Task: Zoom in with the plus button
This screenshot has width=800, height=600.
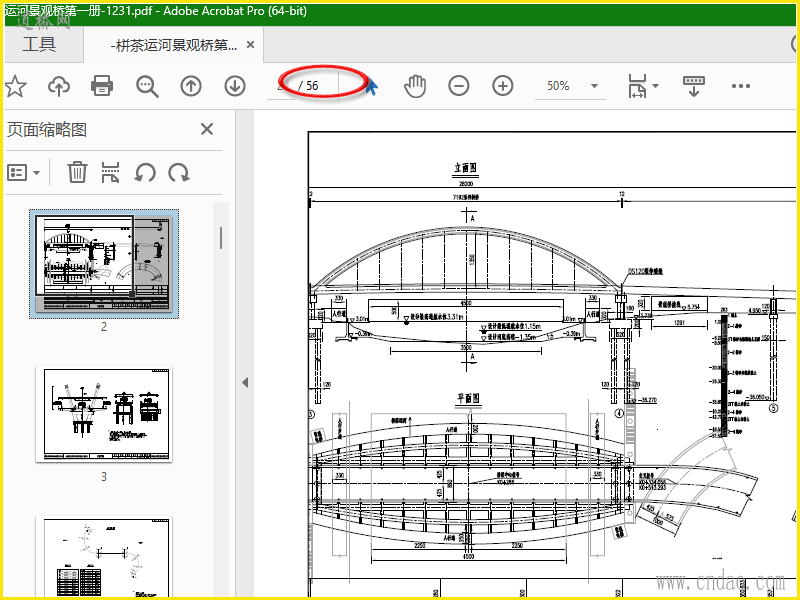Action: (503, 86)
